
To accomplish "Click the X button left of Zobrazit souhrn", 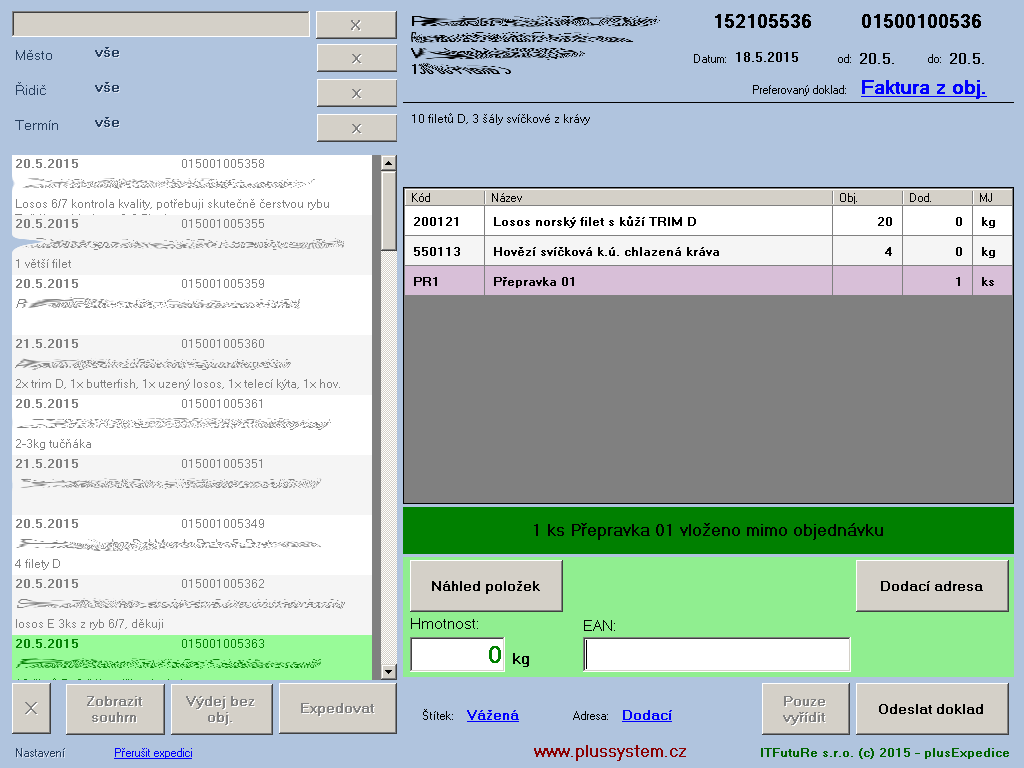I will [31, 709].
